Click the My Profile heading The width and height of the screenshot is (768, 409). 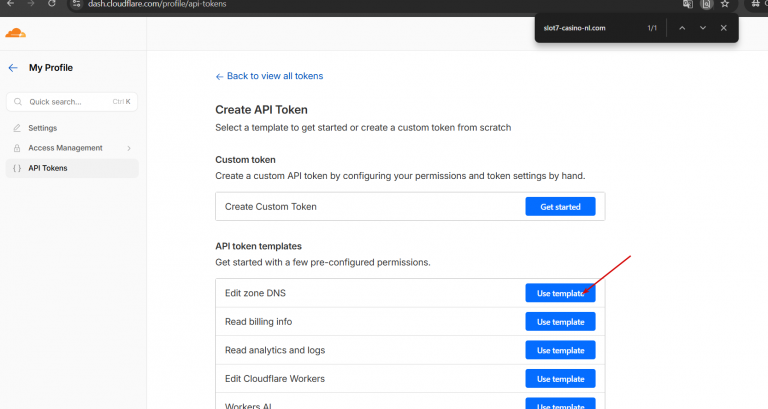pyautogui.click(x=51, y=68)
